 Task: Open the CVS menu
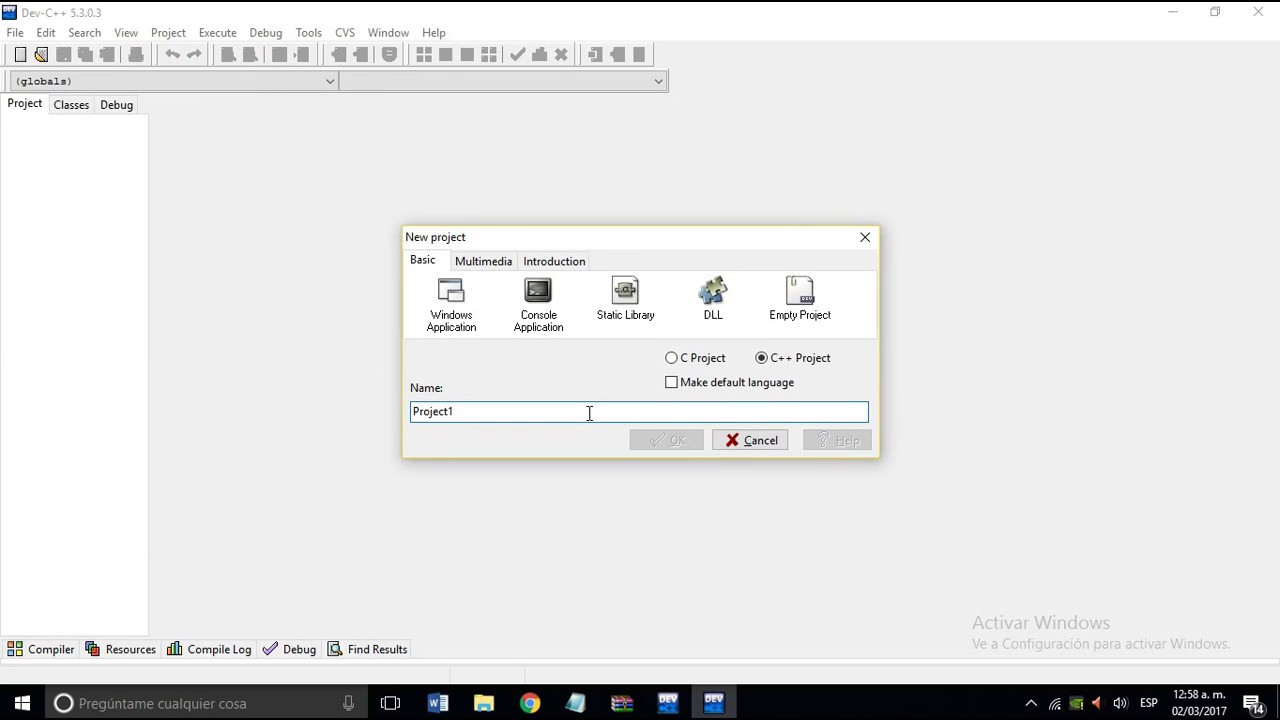tap(345, 33)
